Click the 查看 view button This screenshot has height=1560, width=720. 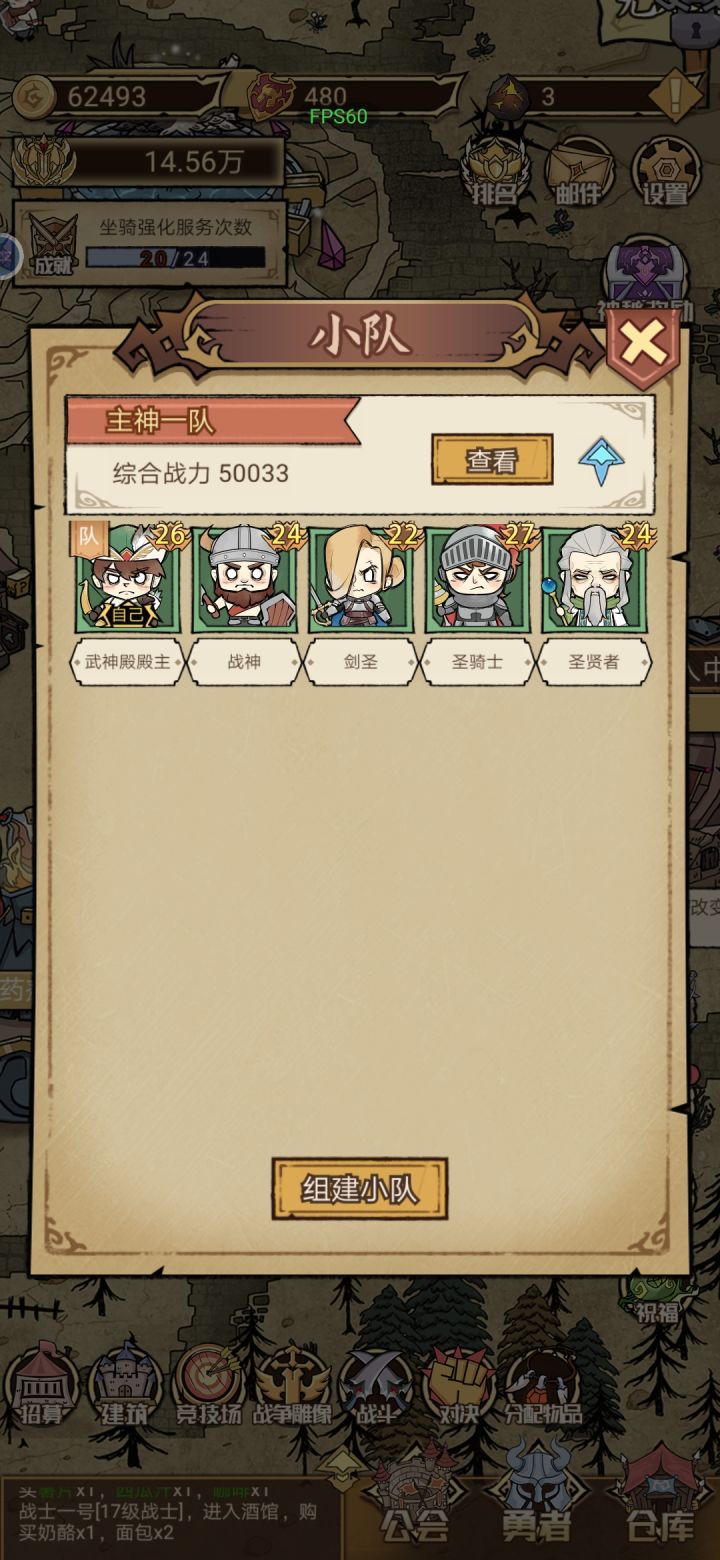click(492, 460)
